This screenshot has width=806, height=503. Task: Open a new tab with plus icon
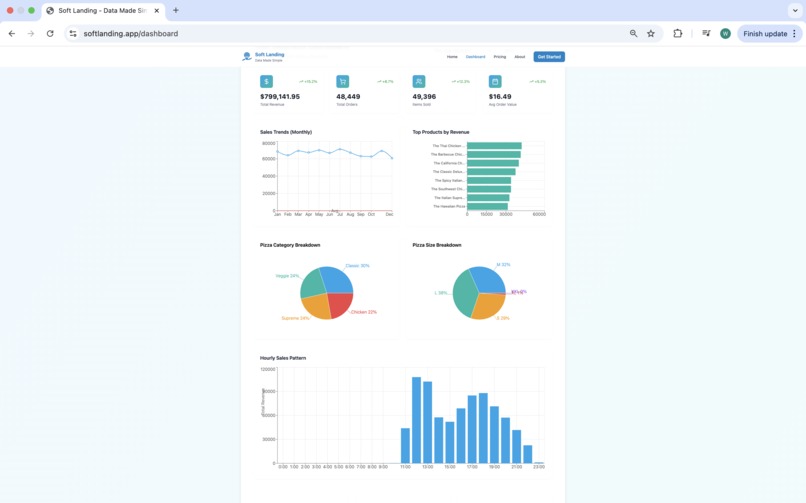point(176,10)
